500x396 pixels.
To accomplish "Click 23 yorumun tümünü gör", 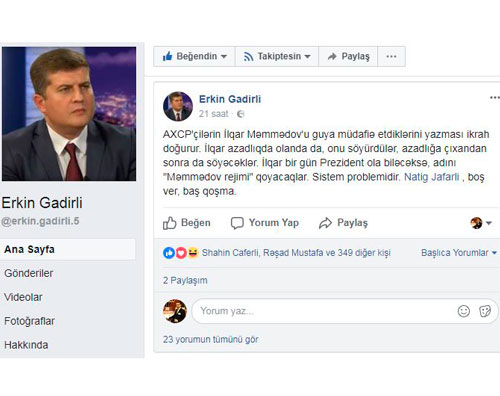I will tap(211, 339).
